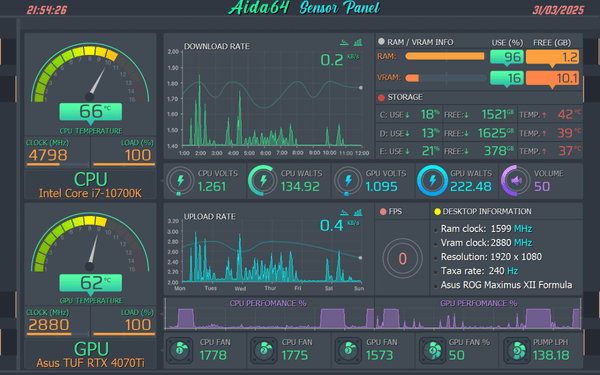Image resolution: width=600 pixels, height=375 pixels.
Task: Click the VRAM usage bar
Action: [445, 78]
